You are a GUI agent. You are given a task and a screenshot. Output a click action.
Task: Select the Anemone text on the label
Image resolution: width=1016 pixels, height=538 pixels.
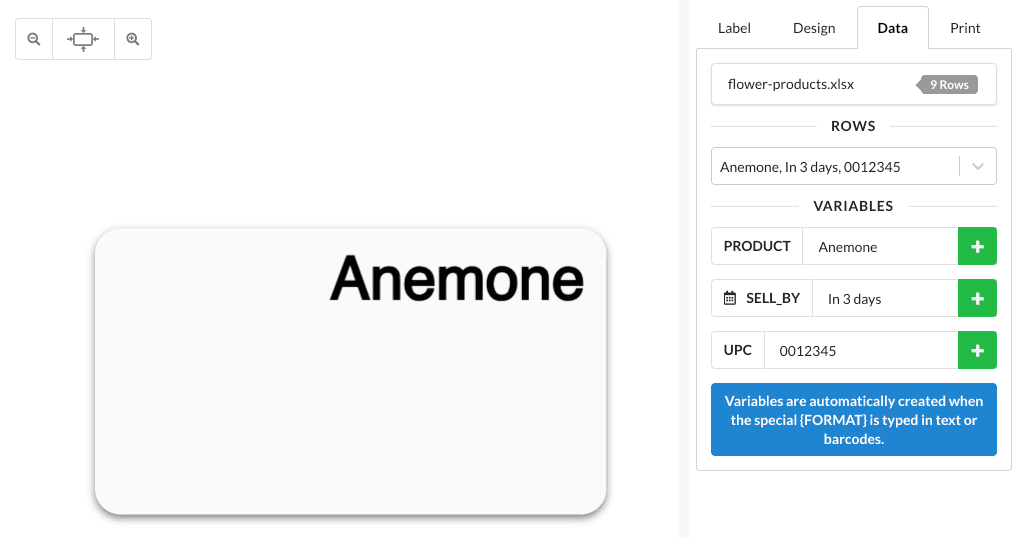pyautogui.click(x=456, y=278)
